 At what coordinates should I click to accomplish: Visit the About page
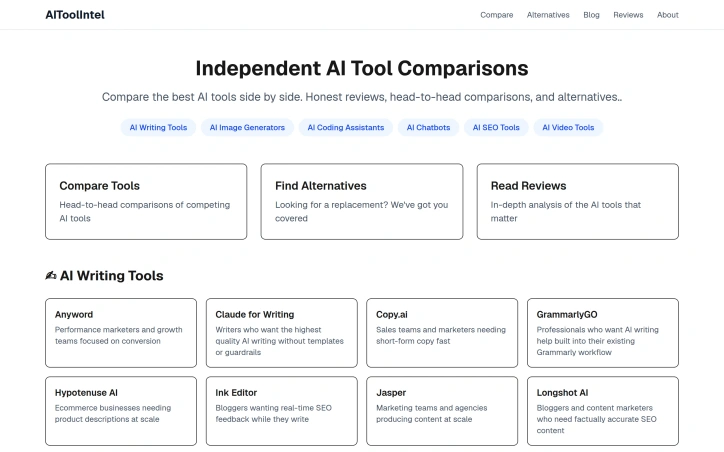coord(668,15)
